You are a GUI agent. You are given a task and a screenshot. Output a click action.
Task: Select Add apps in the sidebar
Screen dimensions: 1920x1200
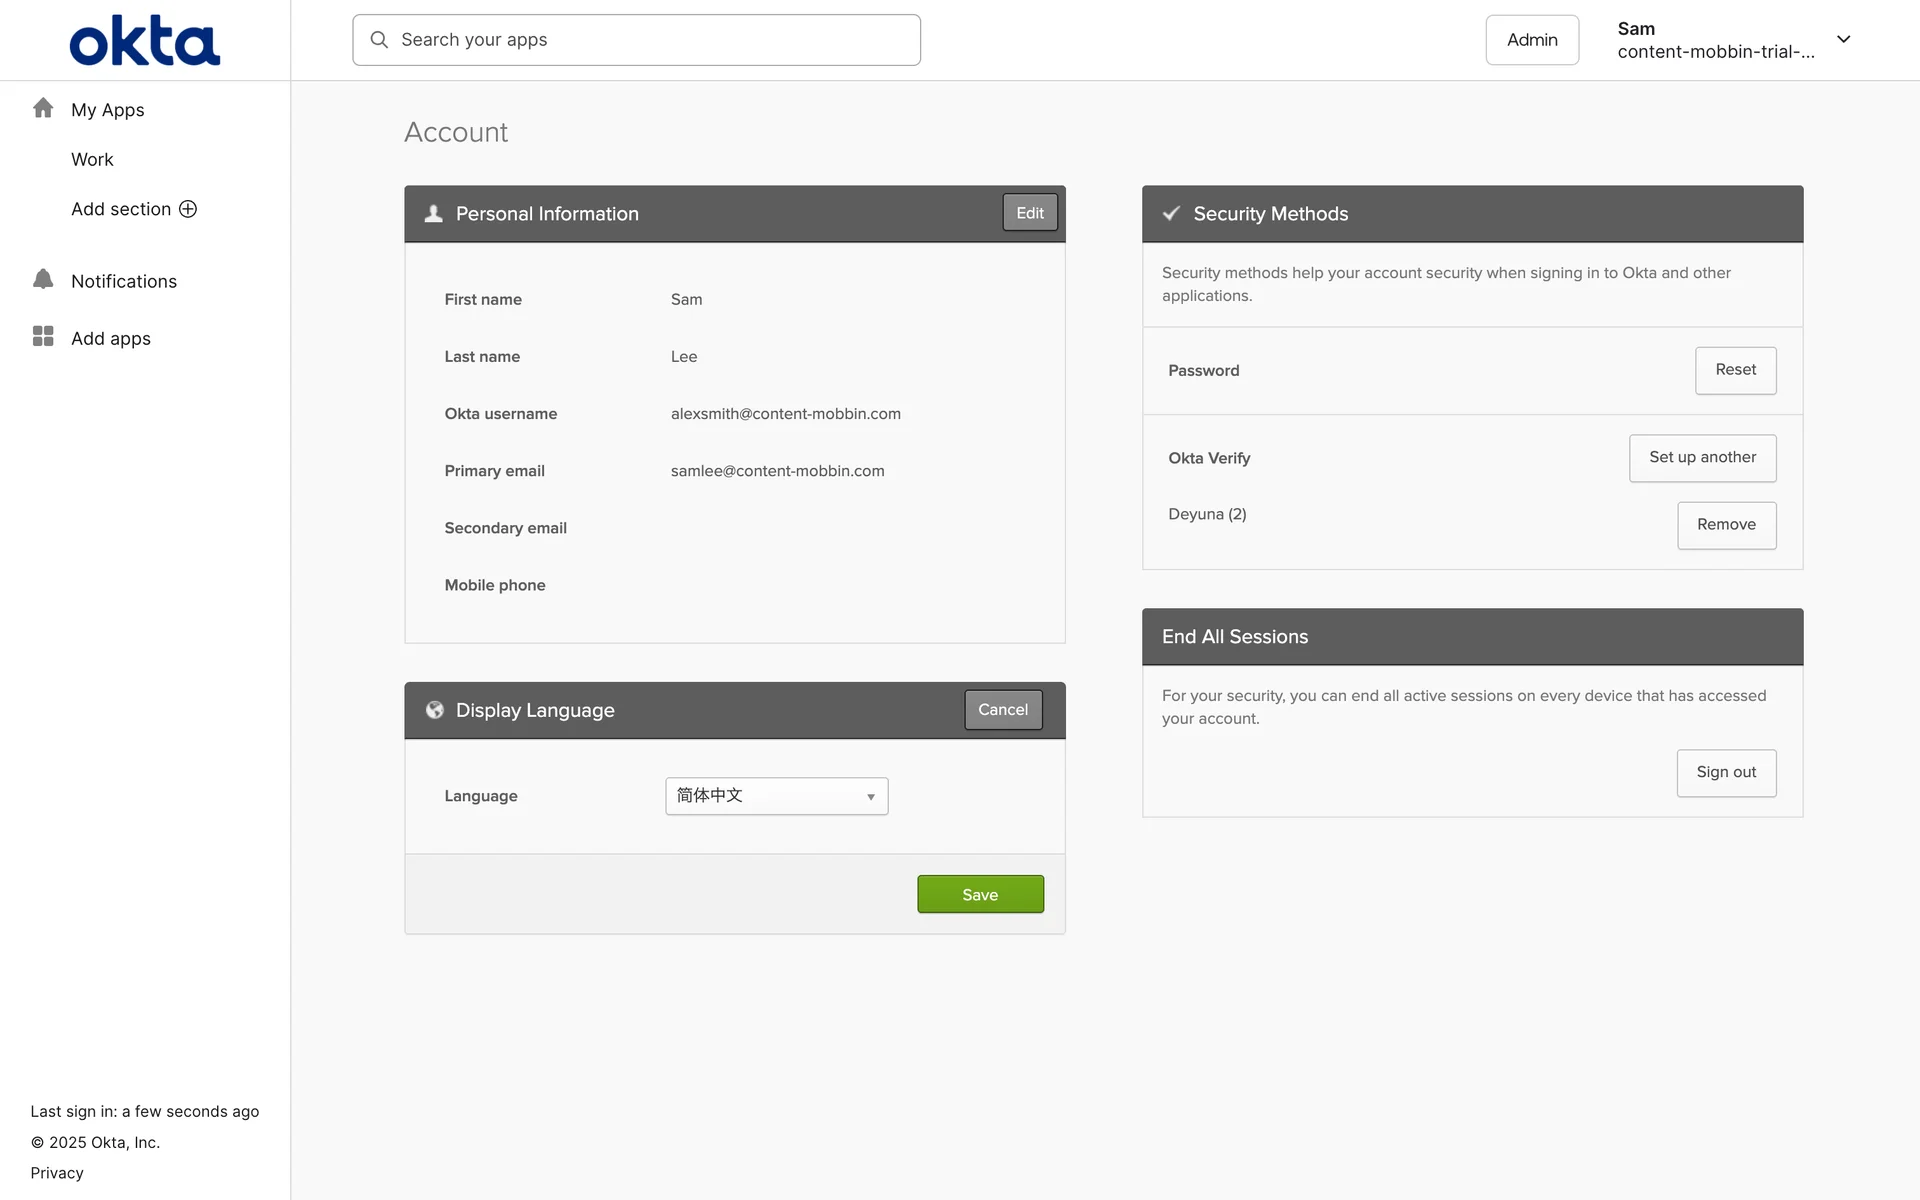pyautogui.click(x=111, y=339)
